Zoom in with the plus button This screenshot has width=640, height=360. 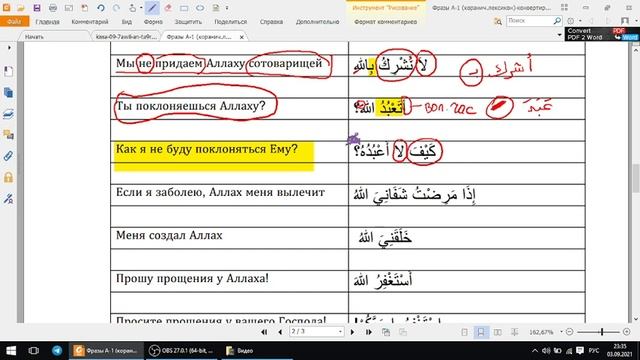pos(627,332)
